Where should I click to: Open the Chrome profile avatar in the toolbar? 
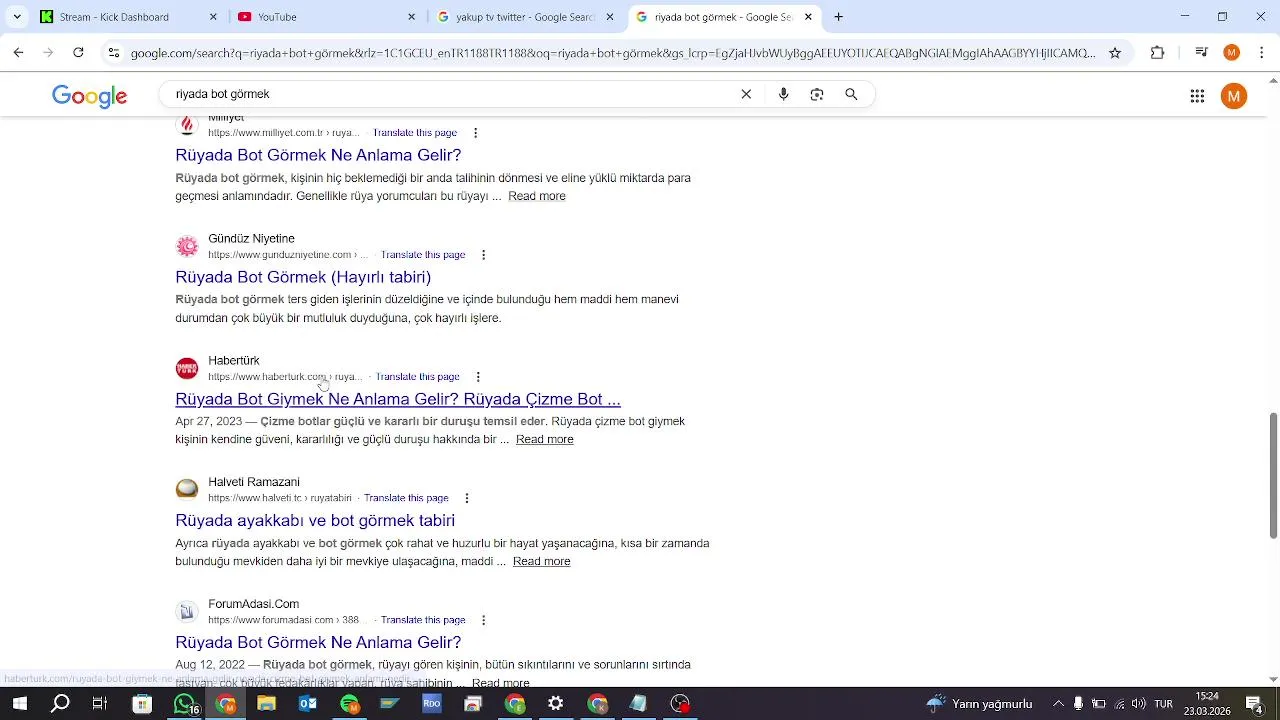pyautogui.click(x=1232, y=53)
